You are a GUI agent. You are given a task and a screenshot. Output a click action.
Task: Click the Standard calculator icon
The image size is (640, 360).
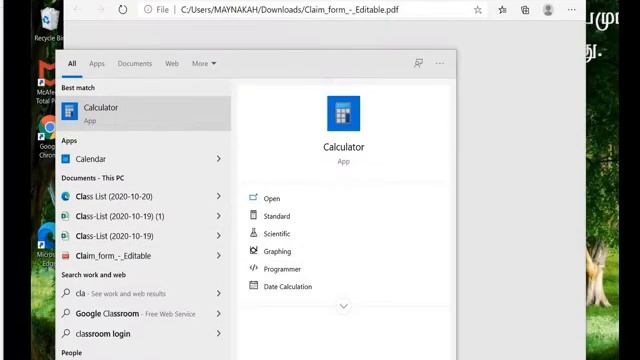tap(253, 215)
